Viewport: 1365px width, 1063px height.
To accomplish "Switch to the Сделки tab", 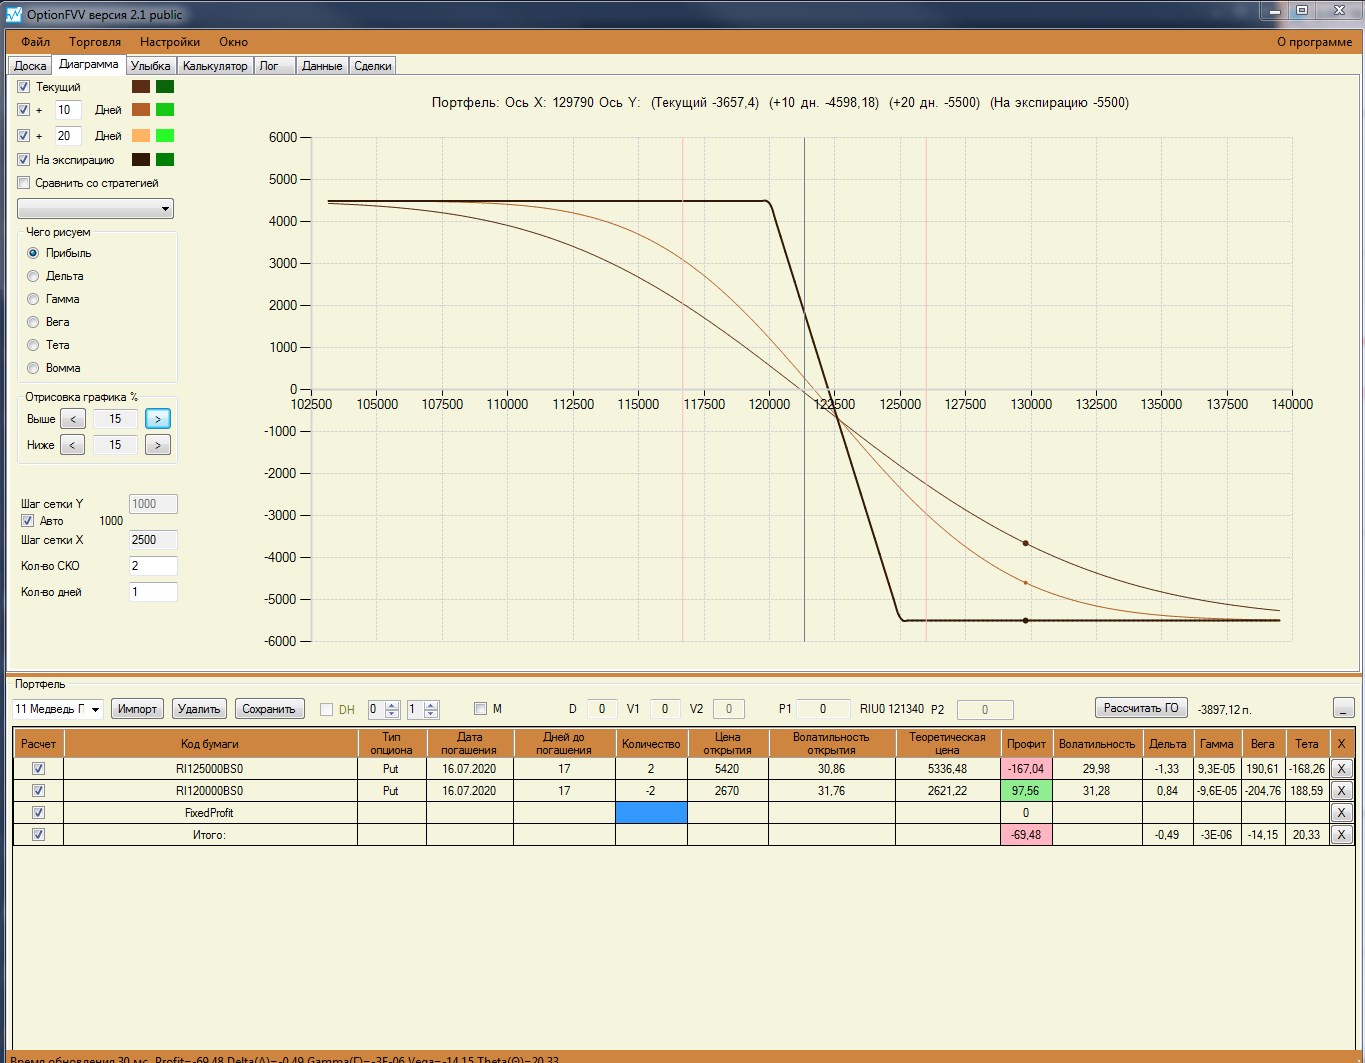I will click(x=373, y=66).
